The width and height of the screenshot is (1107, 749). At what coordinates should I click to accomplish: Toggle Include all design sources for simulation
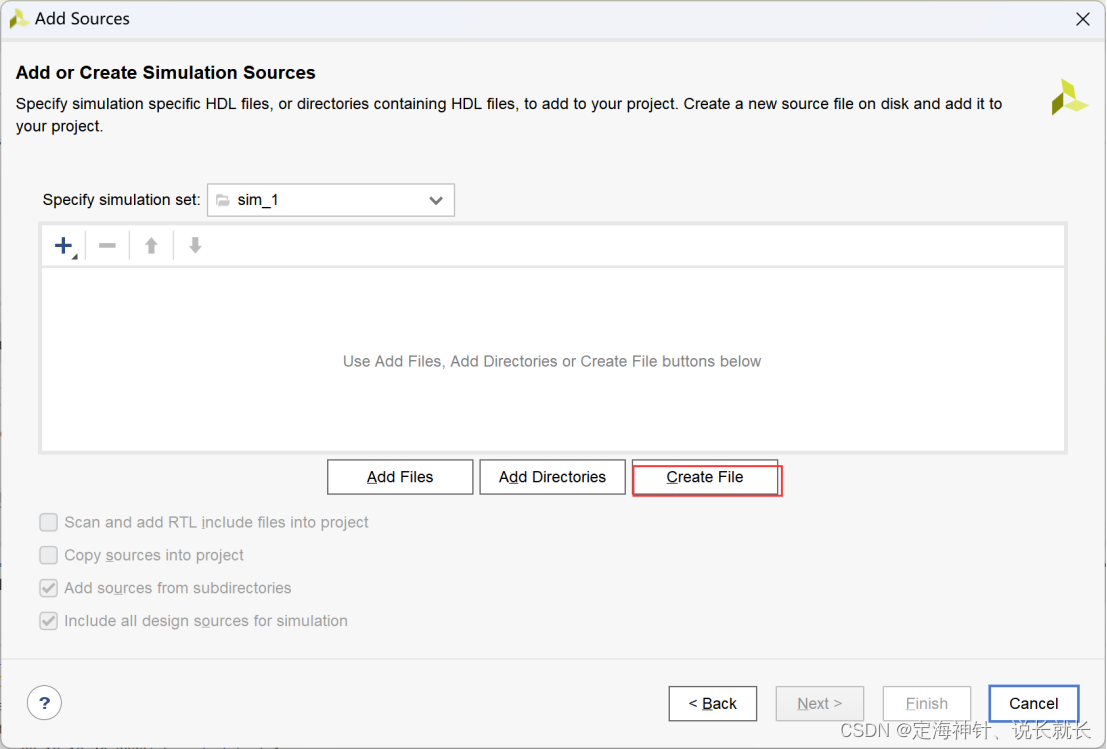pyautogui.click(x=49, y=621)
